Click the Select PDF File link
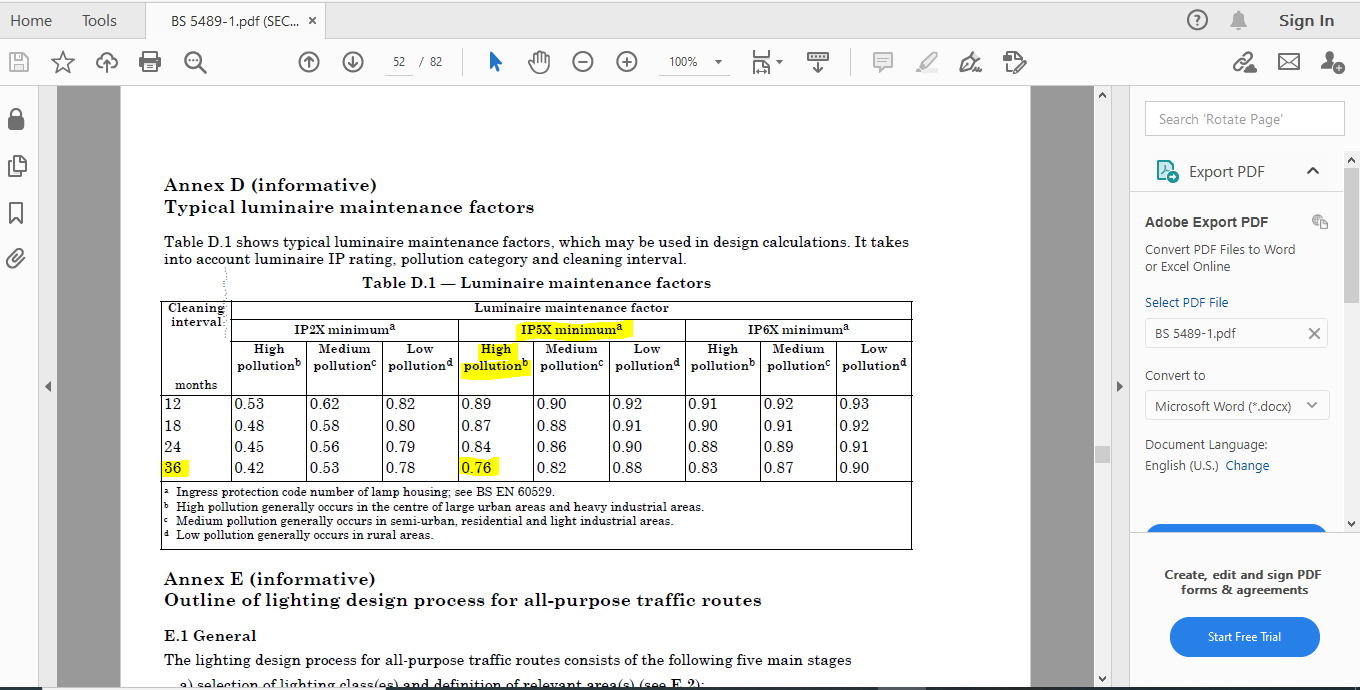Image resolution: width=1360 pixels, height=690 pixels. [x=1186, y=302]
